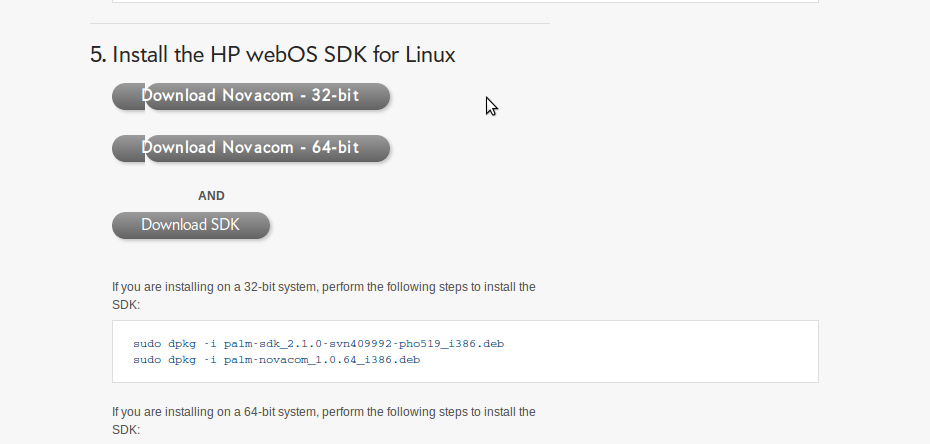Image resolution: width=930 pixels, height=444 pixels.
Task: Click the bold AND text between download buttons
Action: [x=211, y=196]
